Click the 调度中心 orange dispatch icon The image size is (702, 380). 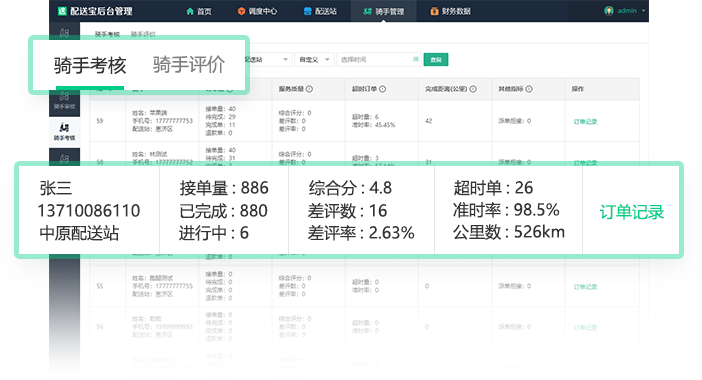point(241,11)
